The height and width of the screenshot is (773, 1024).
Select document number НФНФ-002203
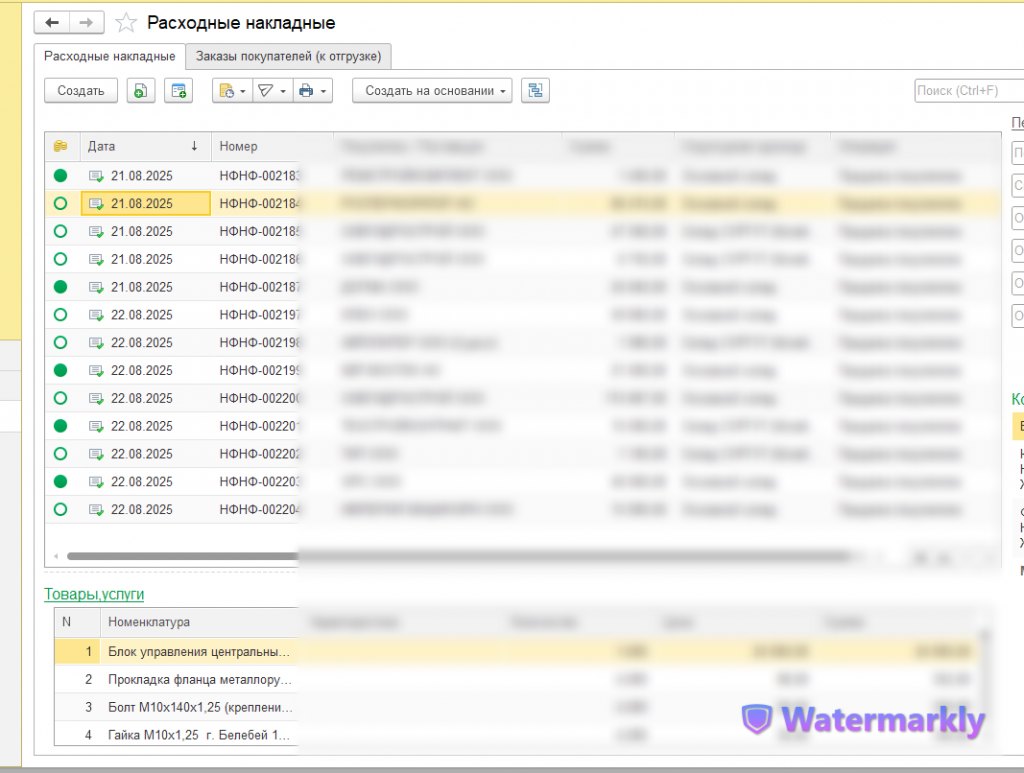259,481
